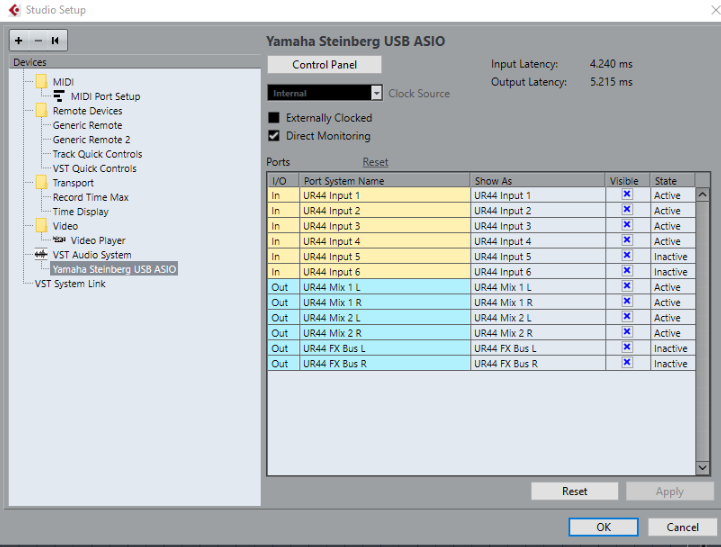This screenshot has height=547, width=721.
Task: Open the Control Panel button
Action: [324, 64]
